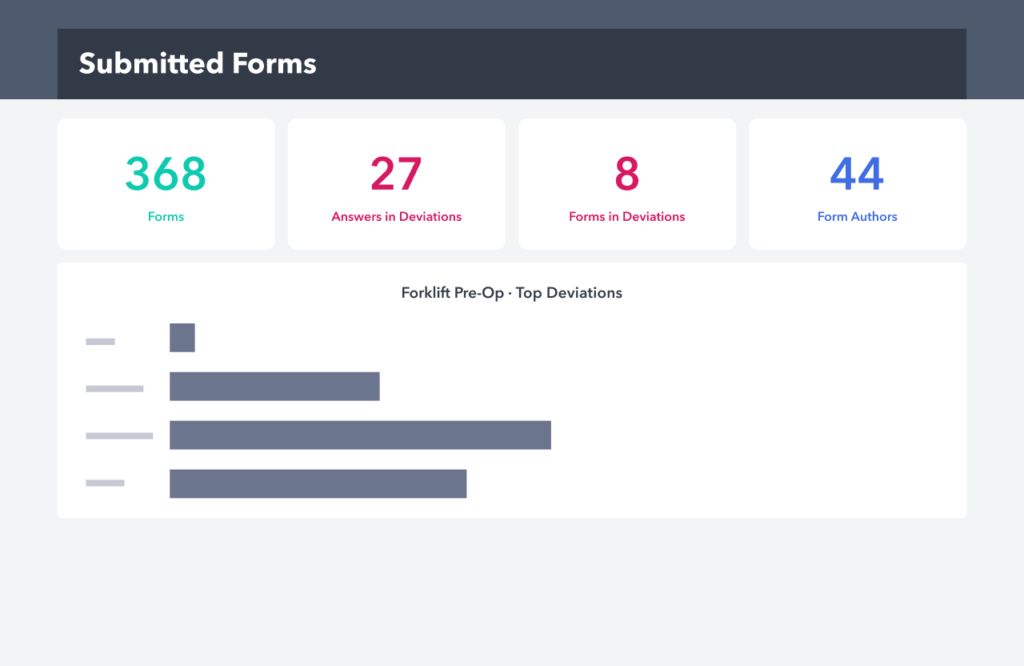Viewport: 1024px width, 666px height.
Task: View the 44 Form Authors card
Action: pyautogui.click(x=857, y=183)
